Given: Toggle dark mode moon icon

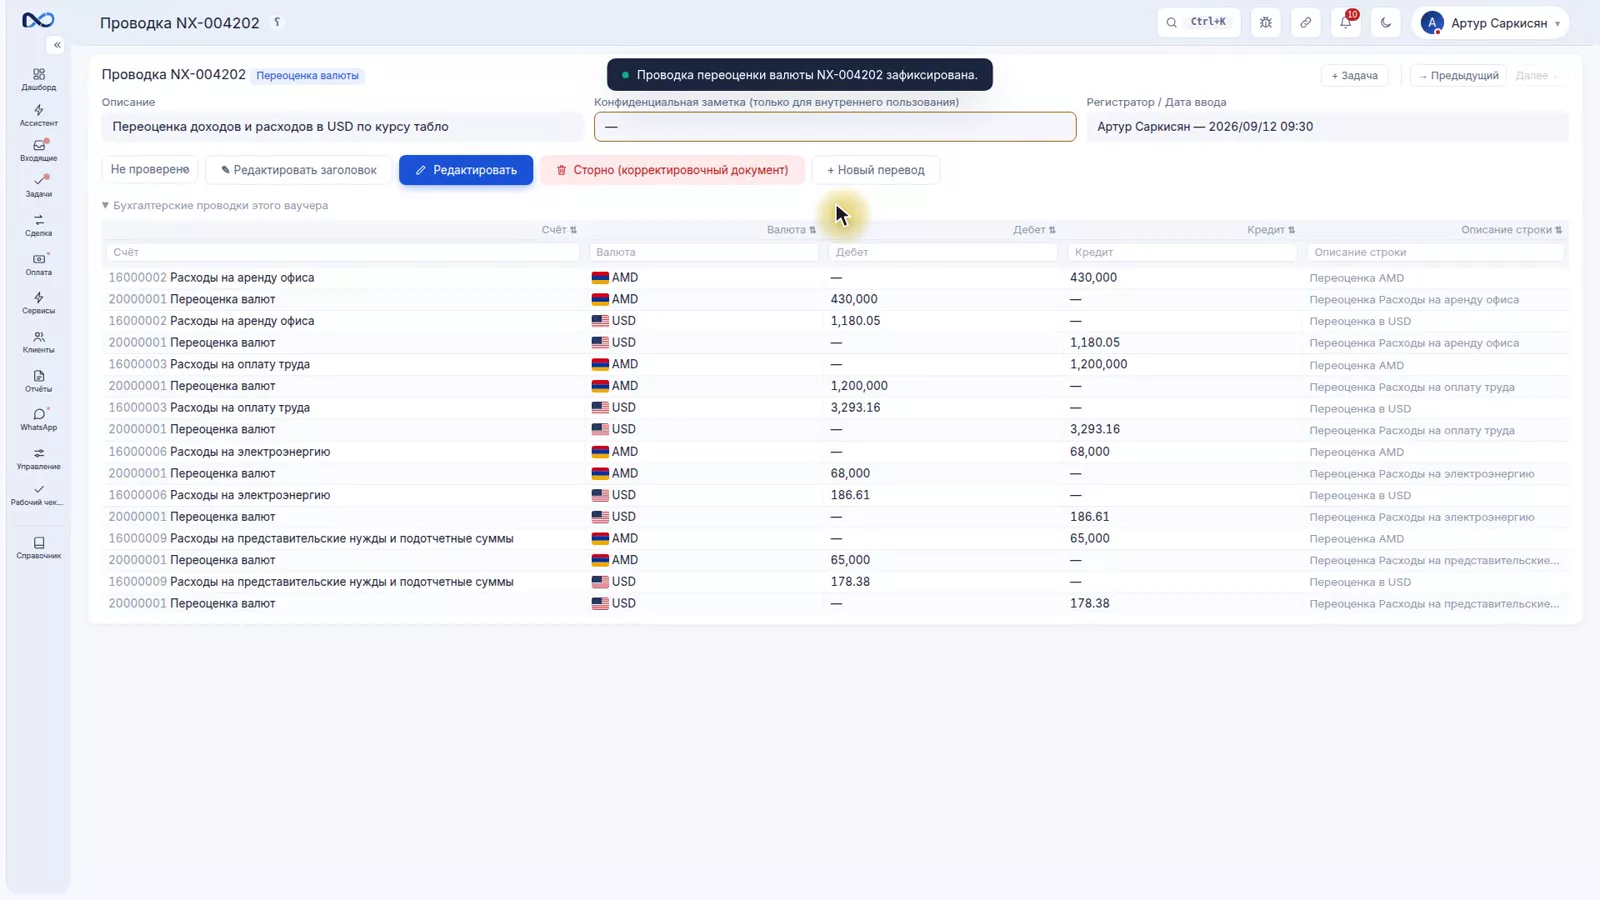Looking at the screenshot, I should coord(1386,22).
